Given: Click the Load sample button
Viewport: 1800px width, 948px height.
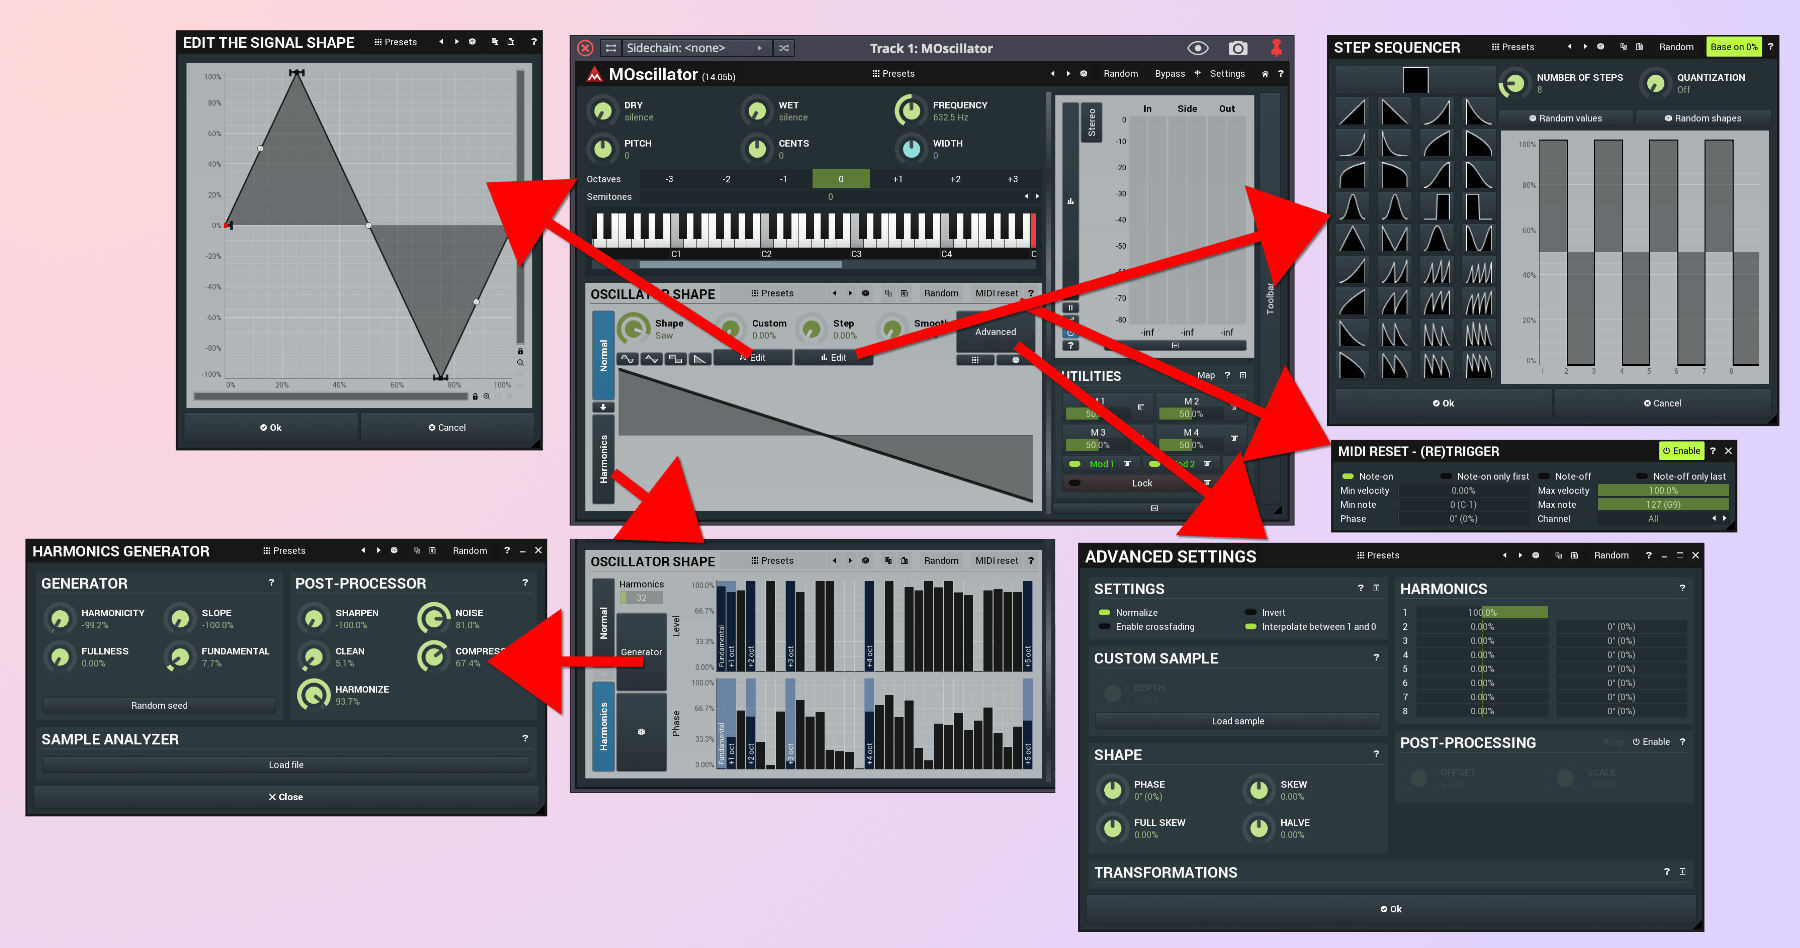Looking at the screenshot, I should (1238, 721).
